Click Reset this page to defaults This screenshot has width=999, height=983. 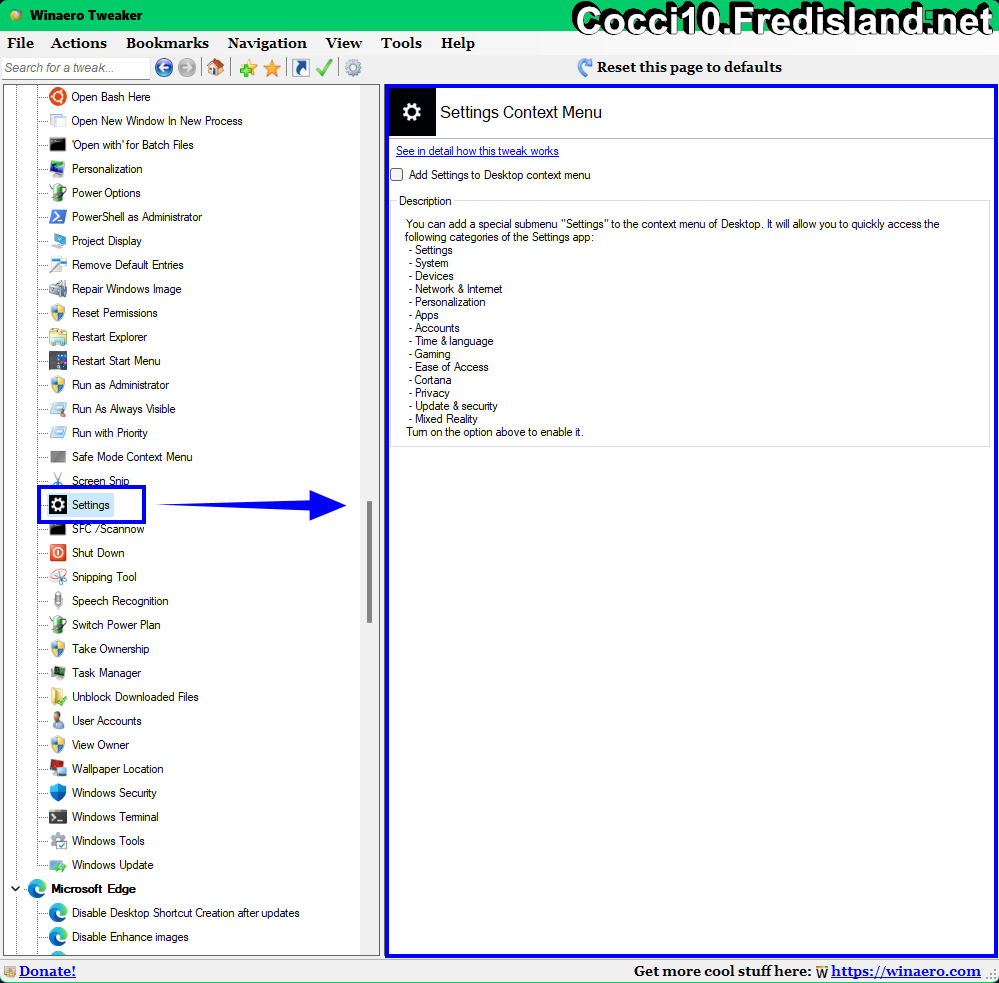tap(680, 67)
